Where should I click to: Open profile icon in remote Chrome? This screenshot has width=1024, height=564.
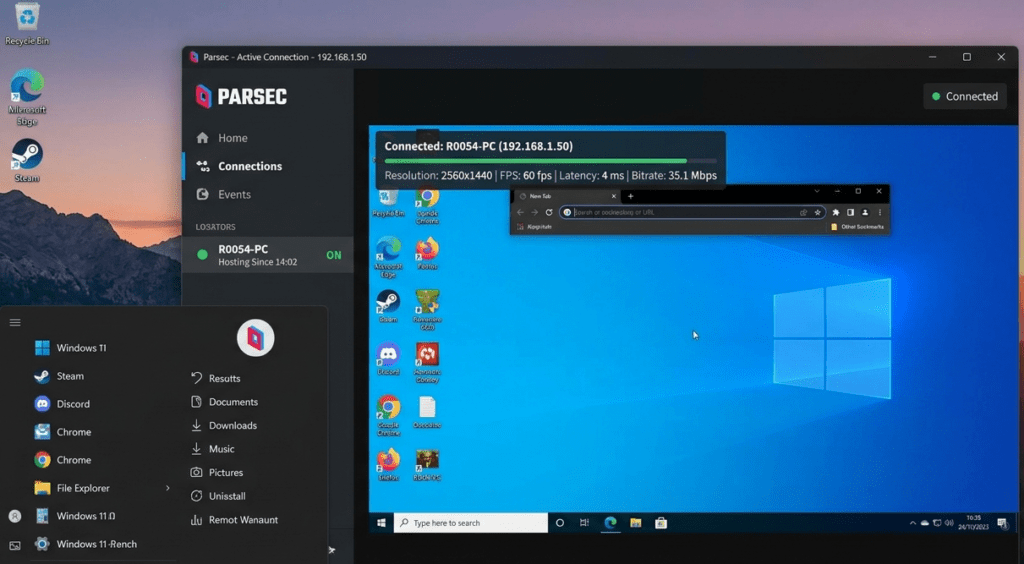click(865, 212)
